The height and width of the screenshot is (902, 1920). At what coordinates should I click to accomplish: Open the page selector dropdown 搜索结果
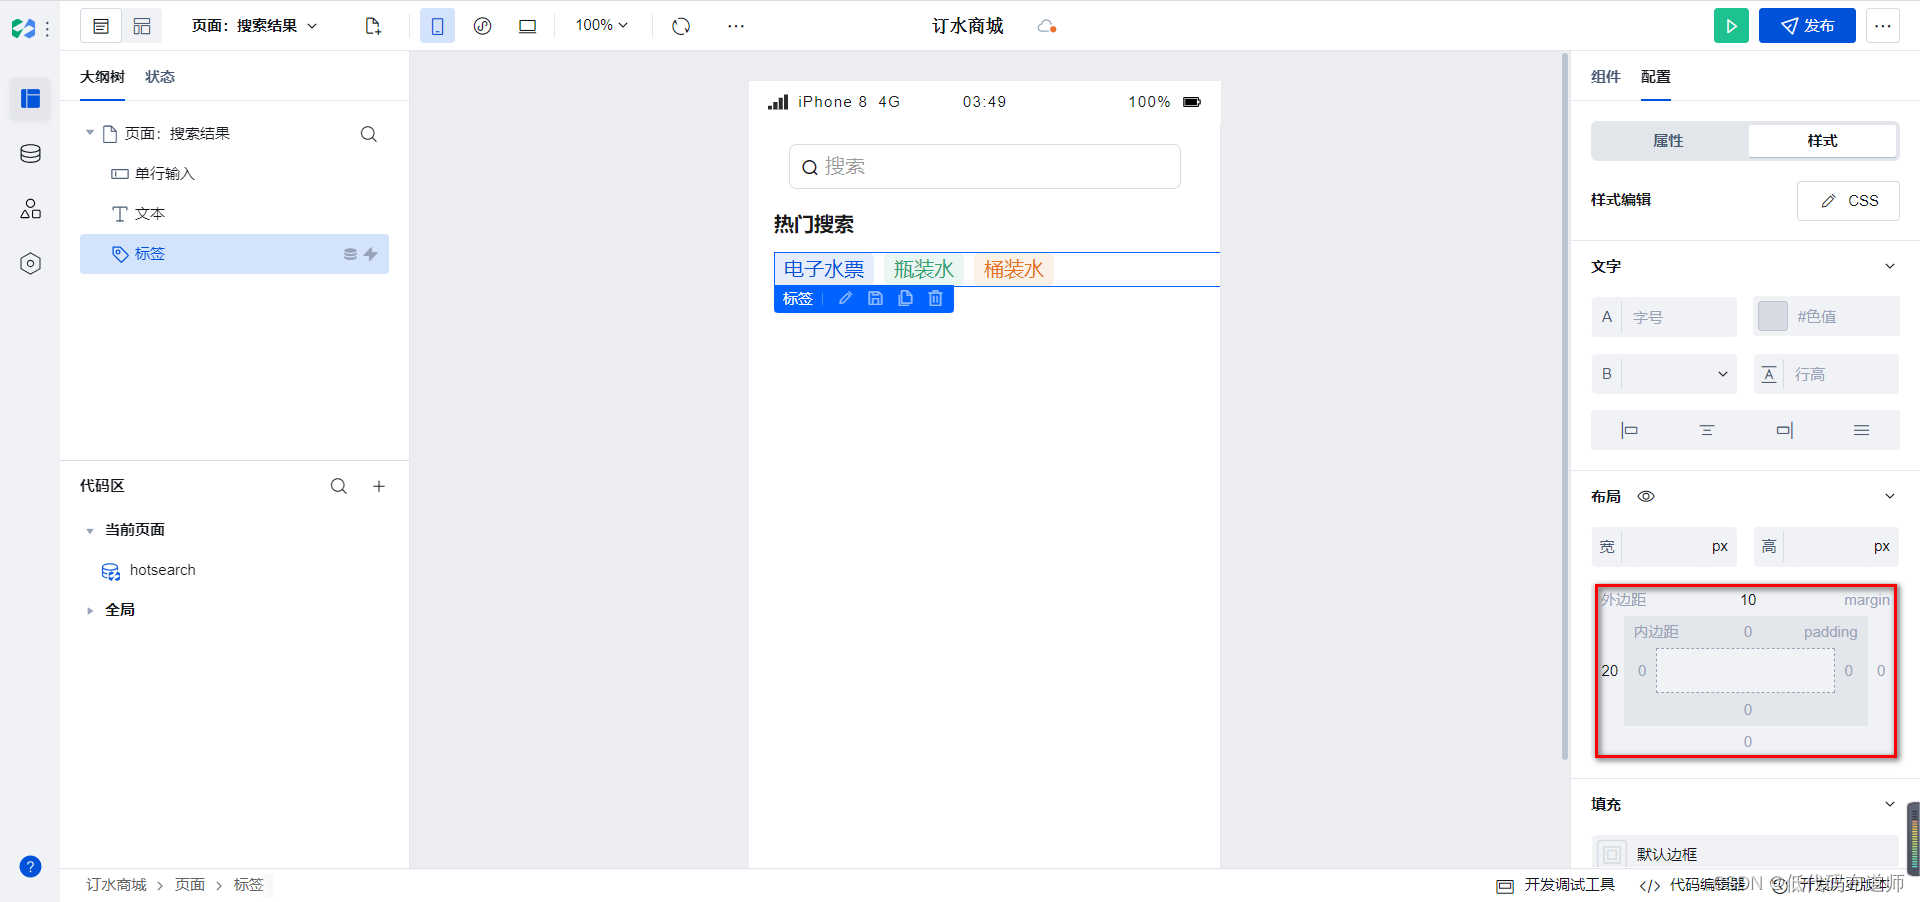point(254,26)
